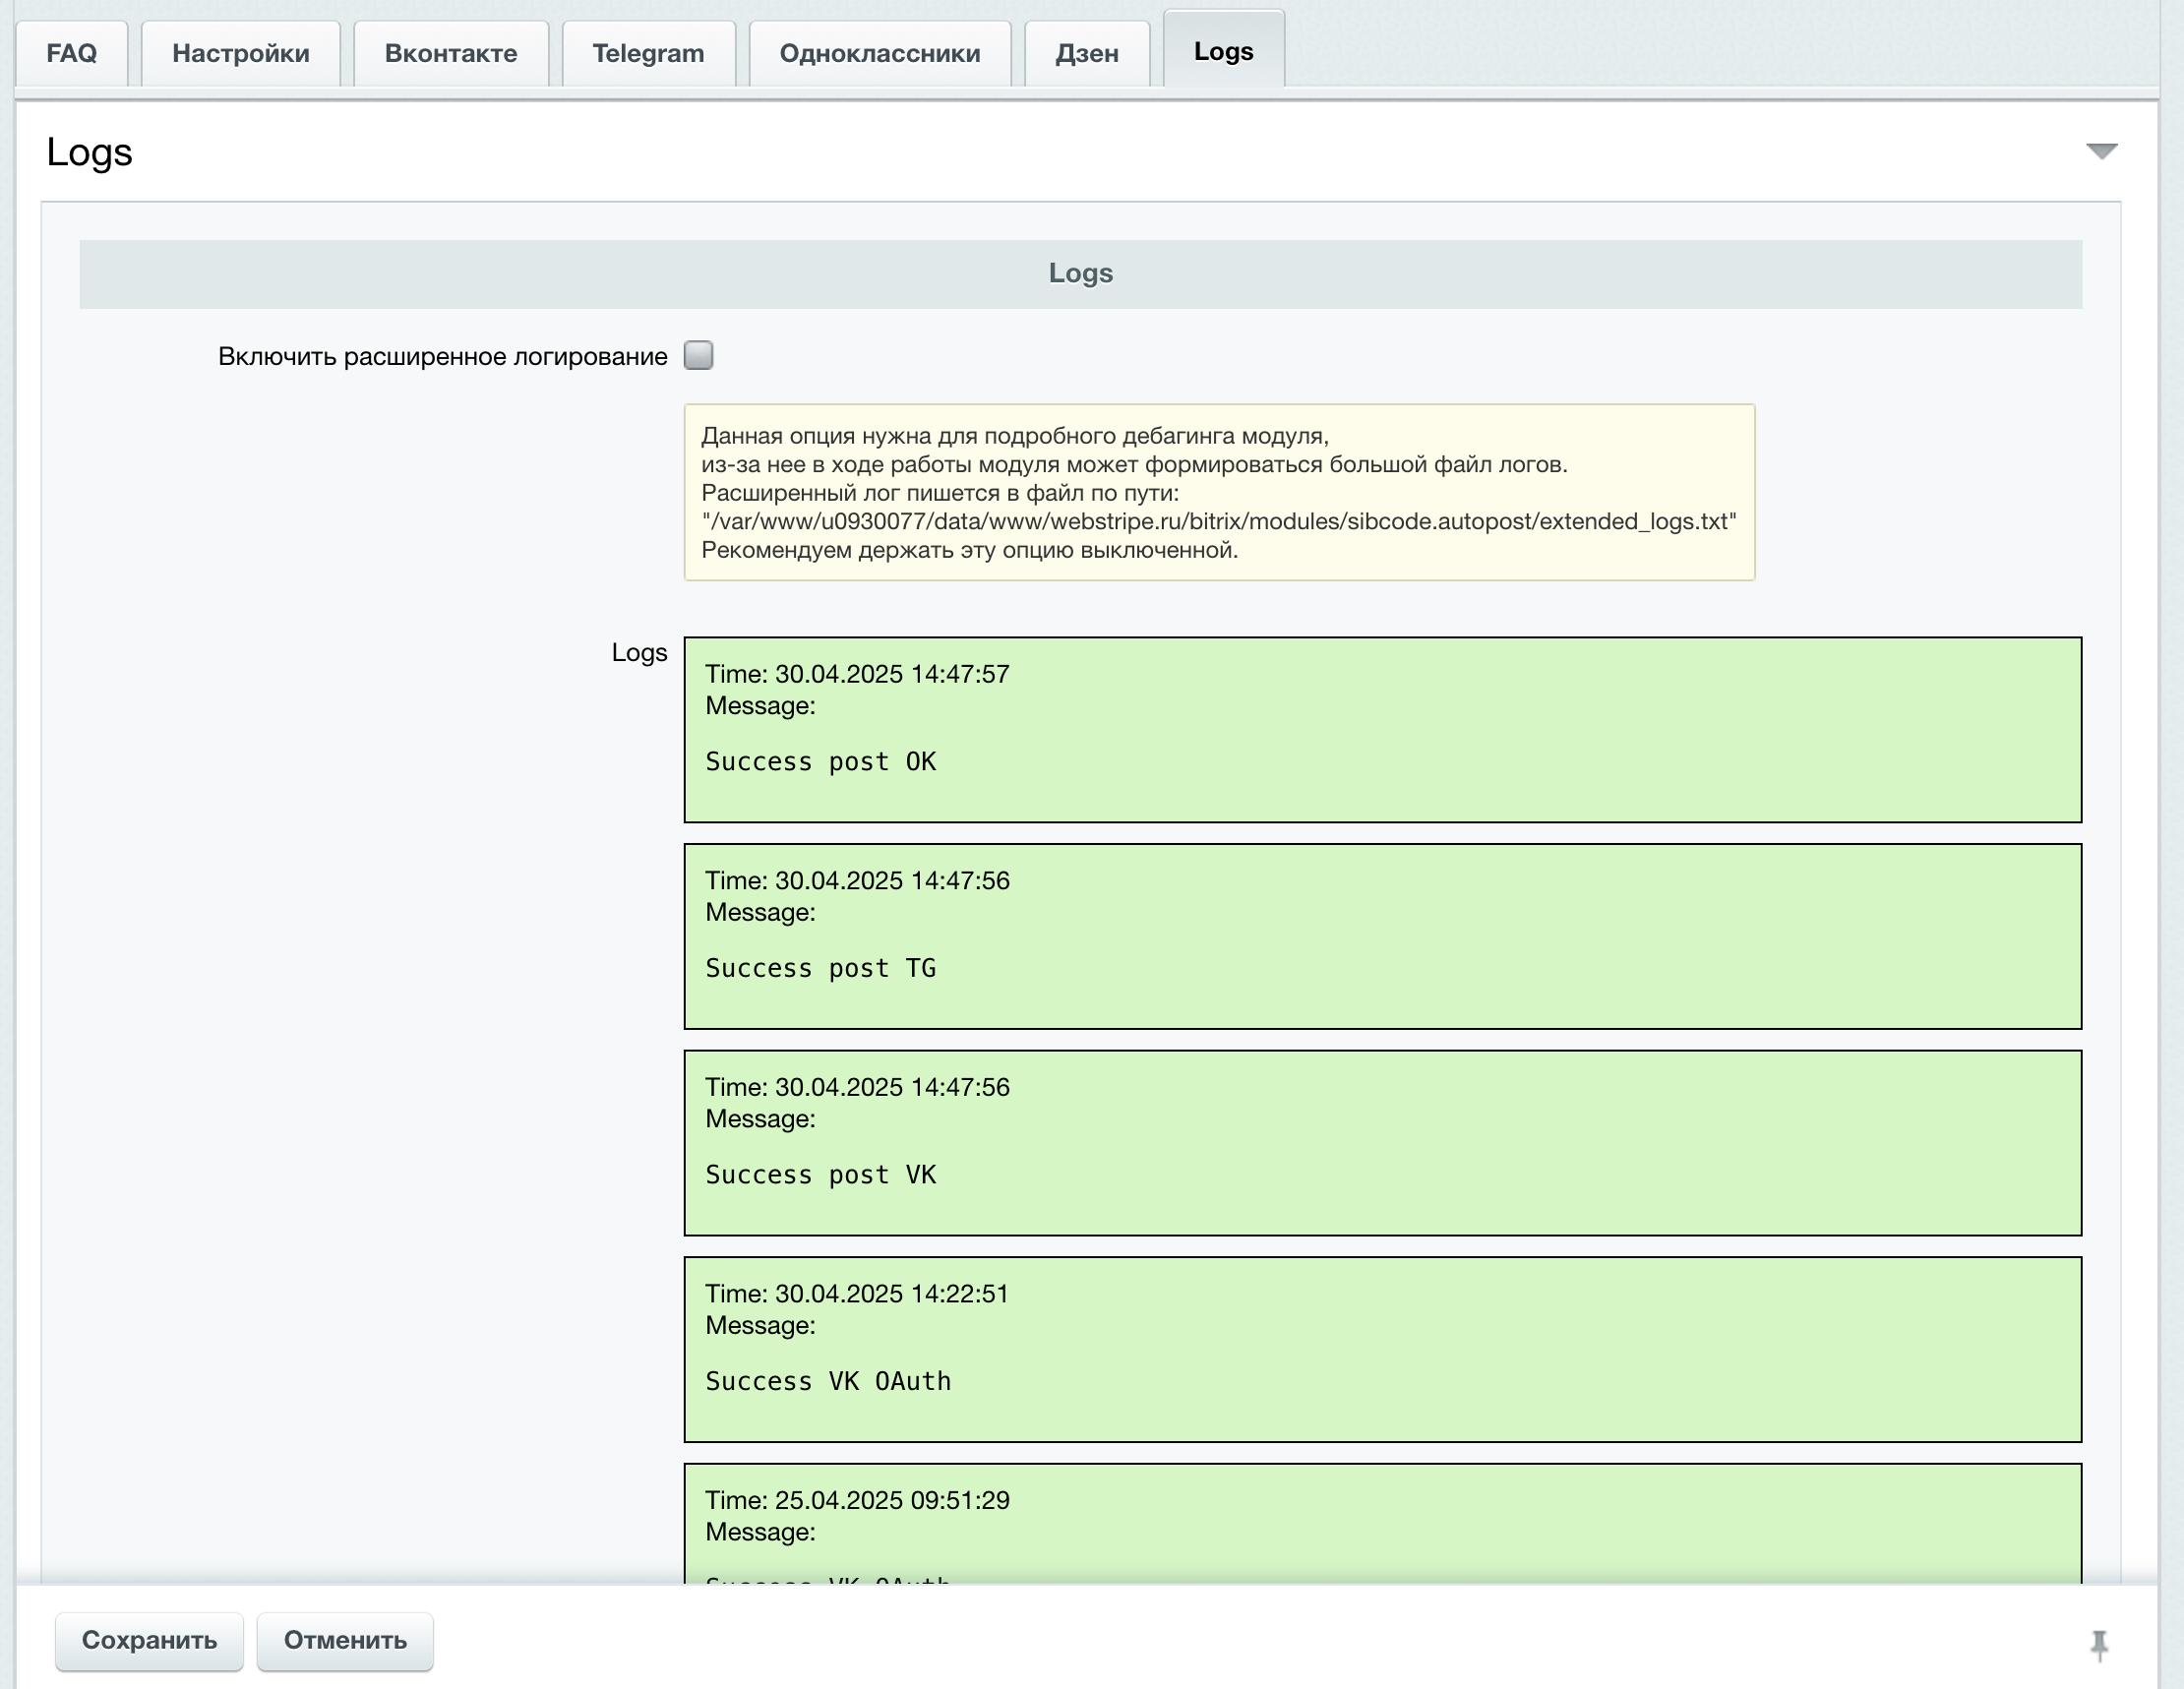The width and height of the screenshot is (2184, 1689).
Task: Go to the Telegram tab
Action: coord(648,53)
